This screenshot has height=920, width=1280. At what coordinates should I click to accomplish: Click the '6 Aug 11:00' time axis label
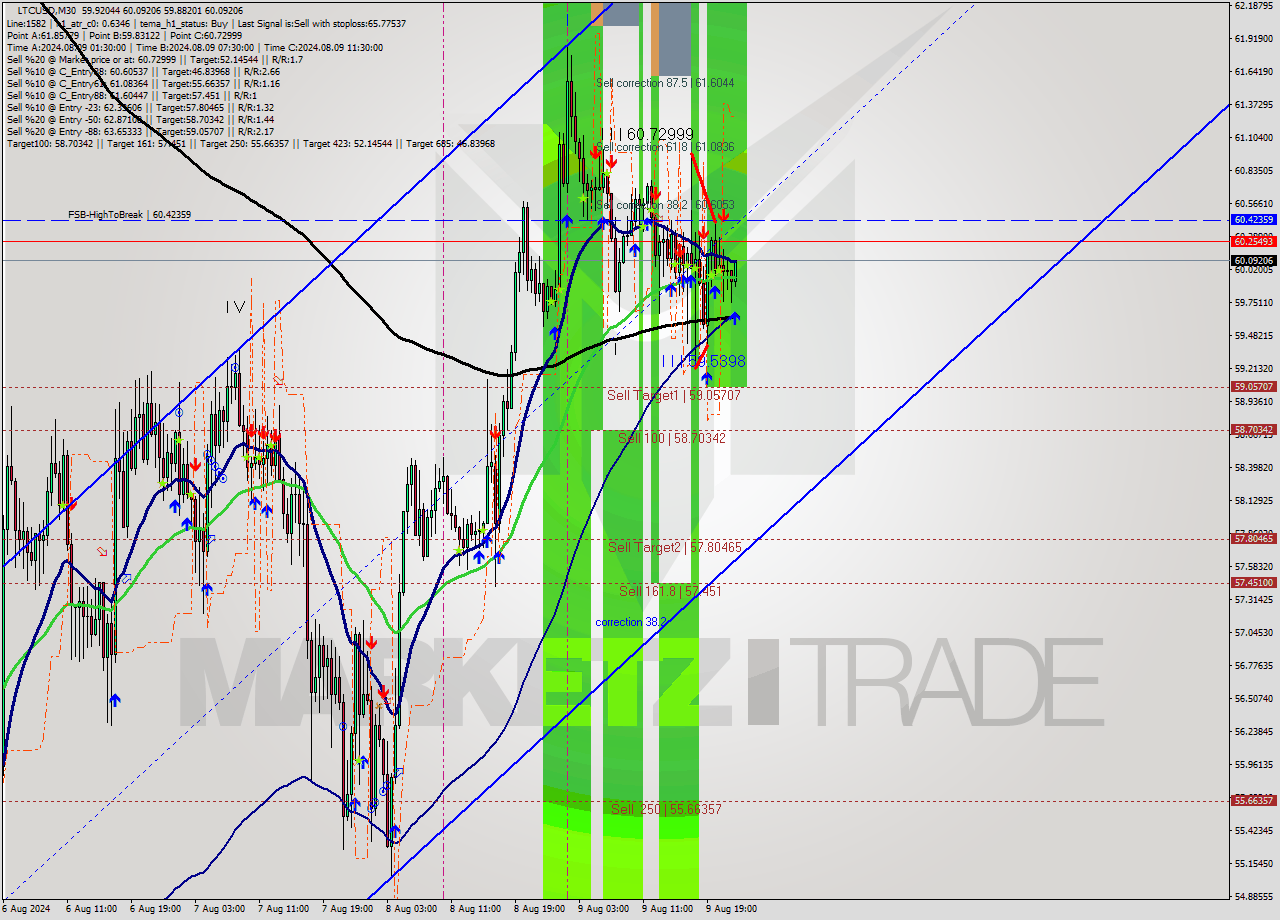91,909
